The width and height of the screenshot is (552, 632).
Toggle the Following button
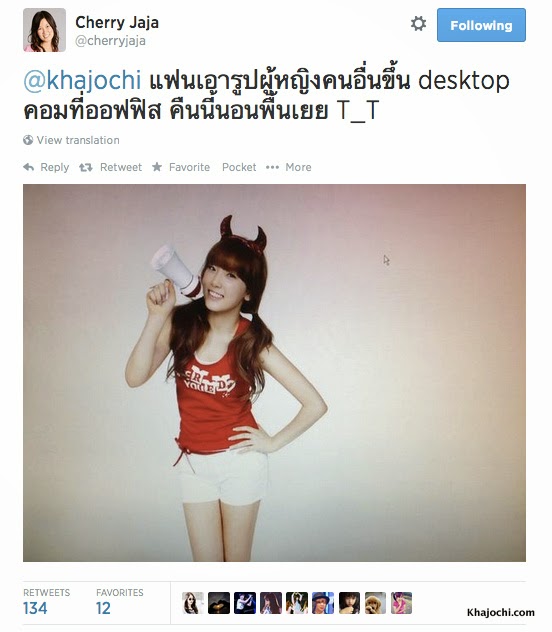[x=481, y=25]
